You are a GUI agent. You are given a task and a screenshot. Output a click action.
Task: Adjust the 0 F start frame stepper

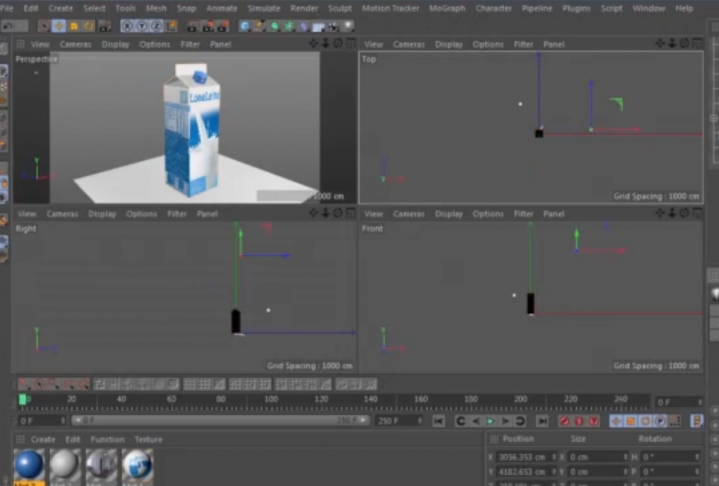(62, 421)
